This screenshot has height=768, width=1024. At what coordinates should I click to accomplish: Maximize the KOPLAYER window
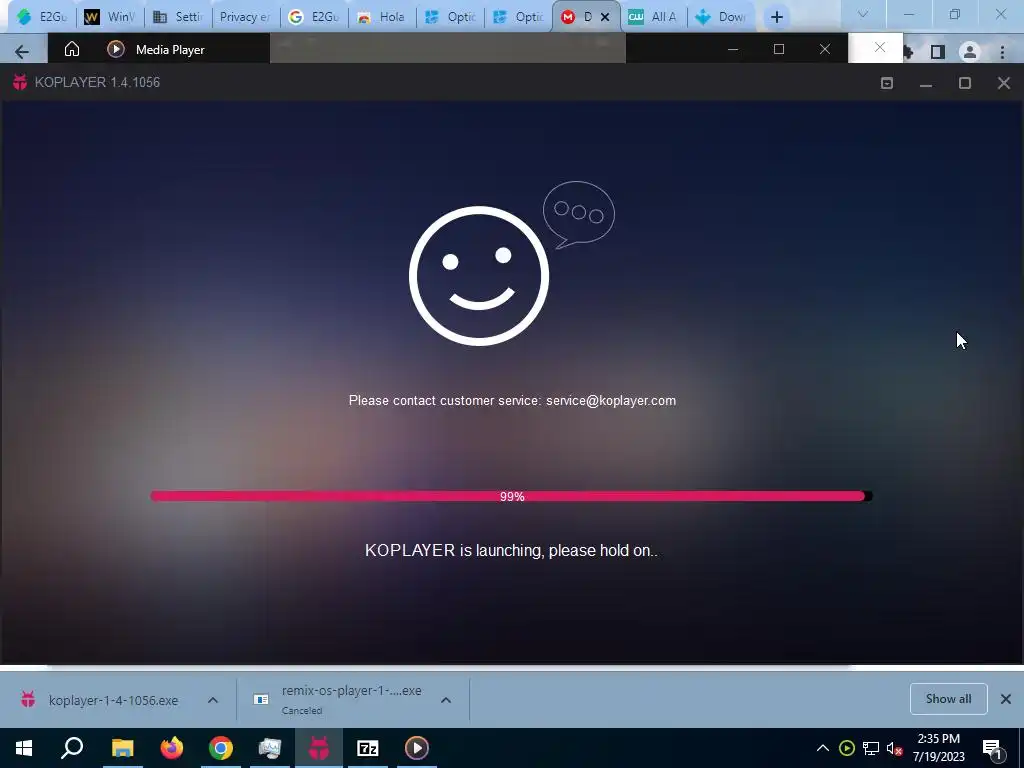965,83
